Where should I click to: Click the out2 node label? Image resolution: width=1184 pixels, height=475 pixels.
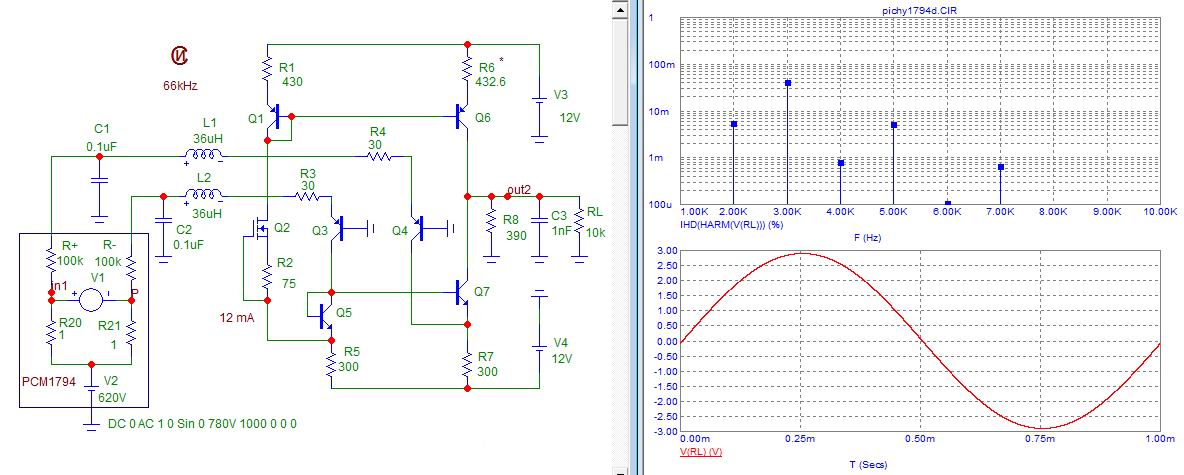519,189
